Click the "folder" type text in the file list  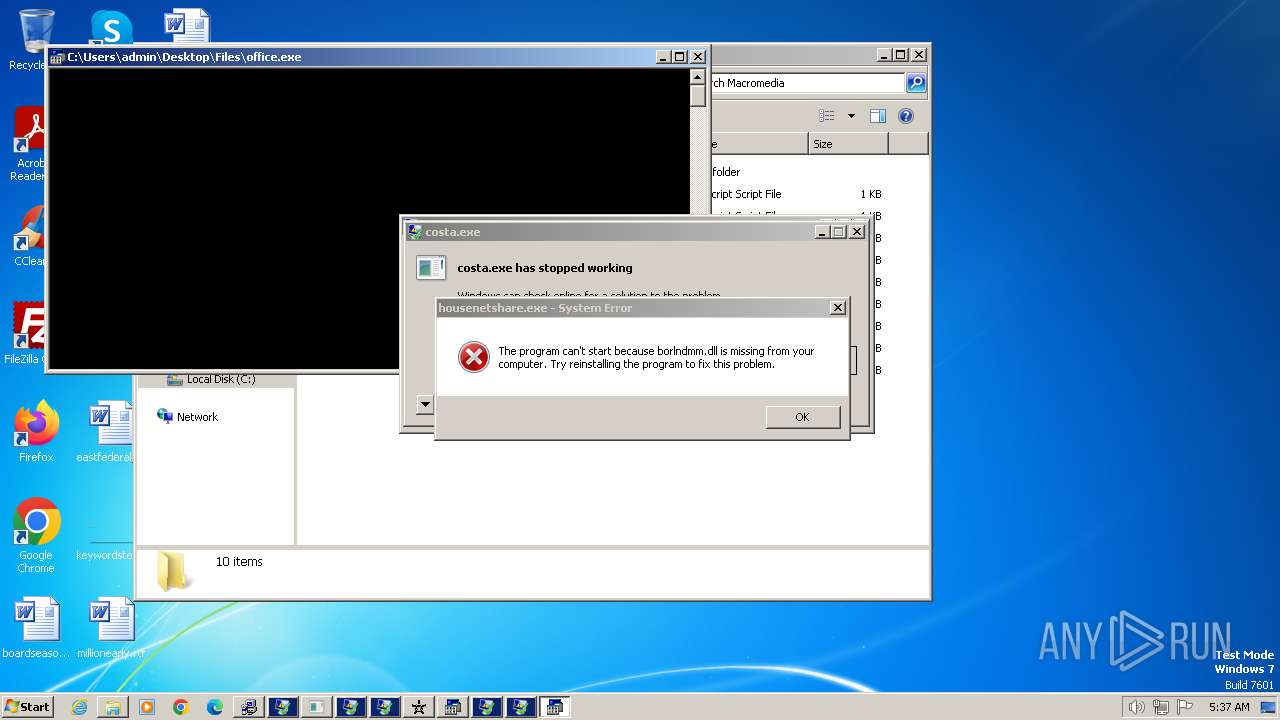pos(726,172)
